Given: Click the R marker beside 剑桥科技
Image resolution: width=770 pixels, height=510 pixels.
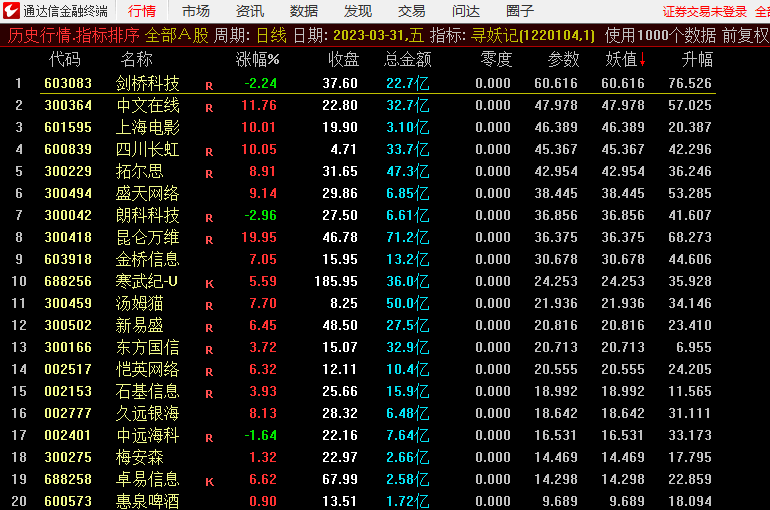Looking at the screenshot, I should tap(209, 86).
